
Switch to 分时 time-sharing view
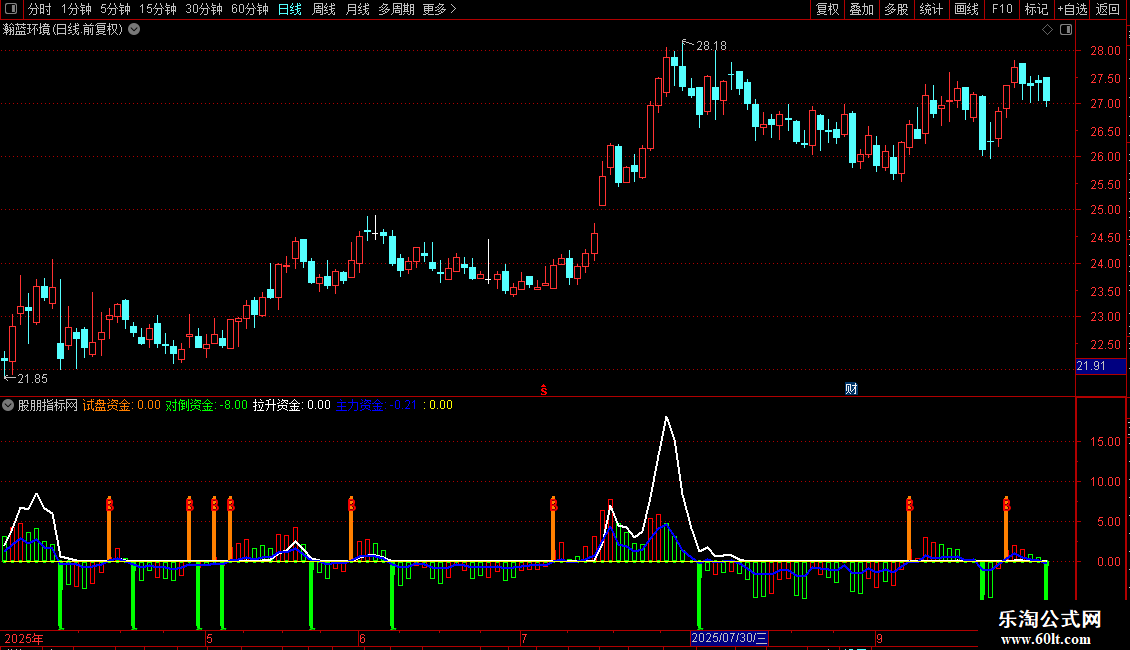point(40,9)
